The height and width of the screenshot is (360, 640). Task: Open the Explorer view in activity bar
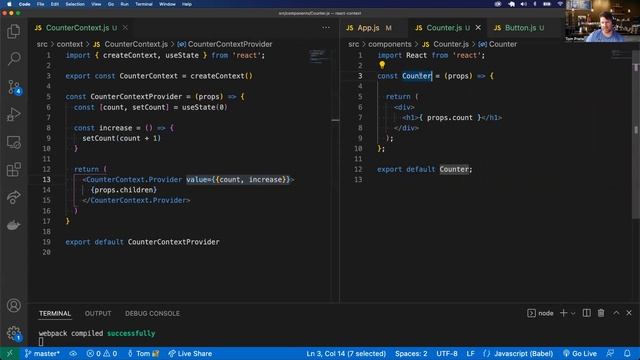(x=13, y=31)
